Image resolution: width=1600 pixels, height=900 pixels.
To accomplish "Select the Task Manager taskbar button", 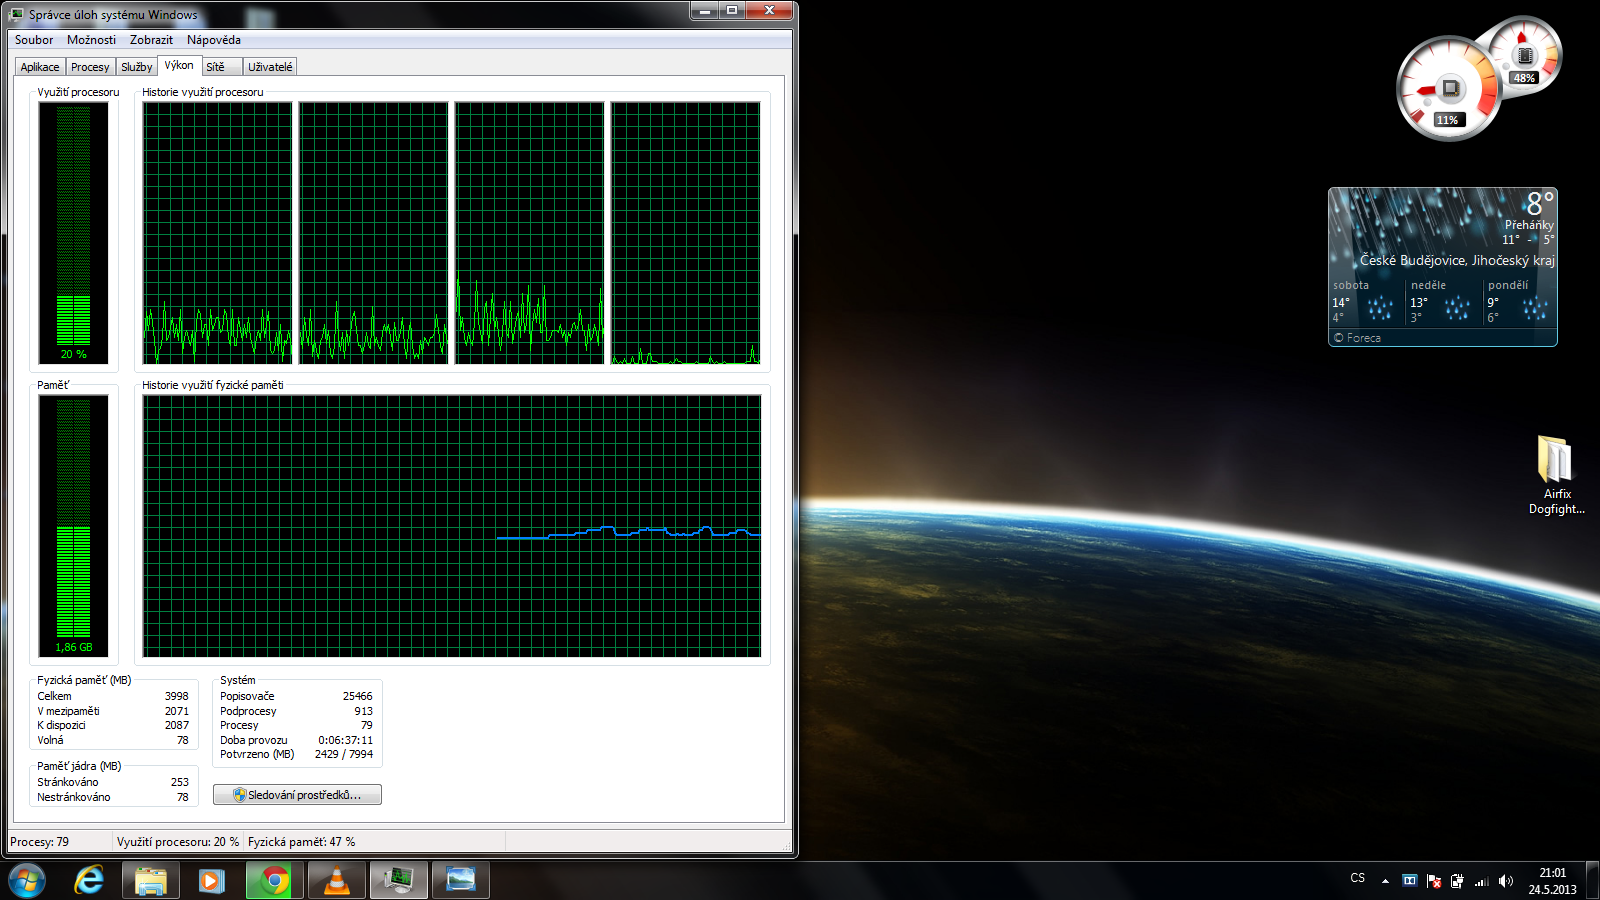I will [399, 881].
